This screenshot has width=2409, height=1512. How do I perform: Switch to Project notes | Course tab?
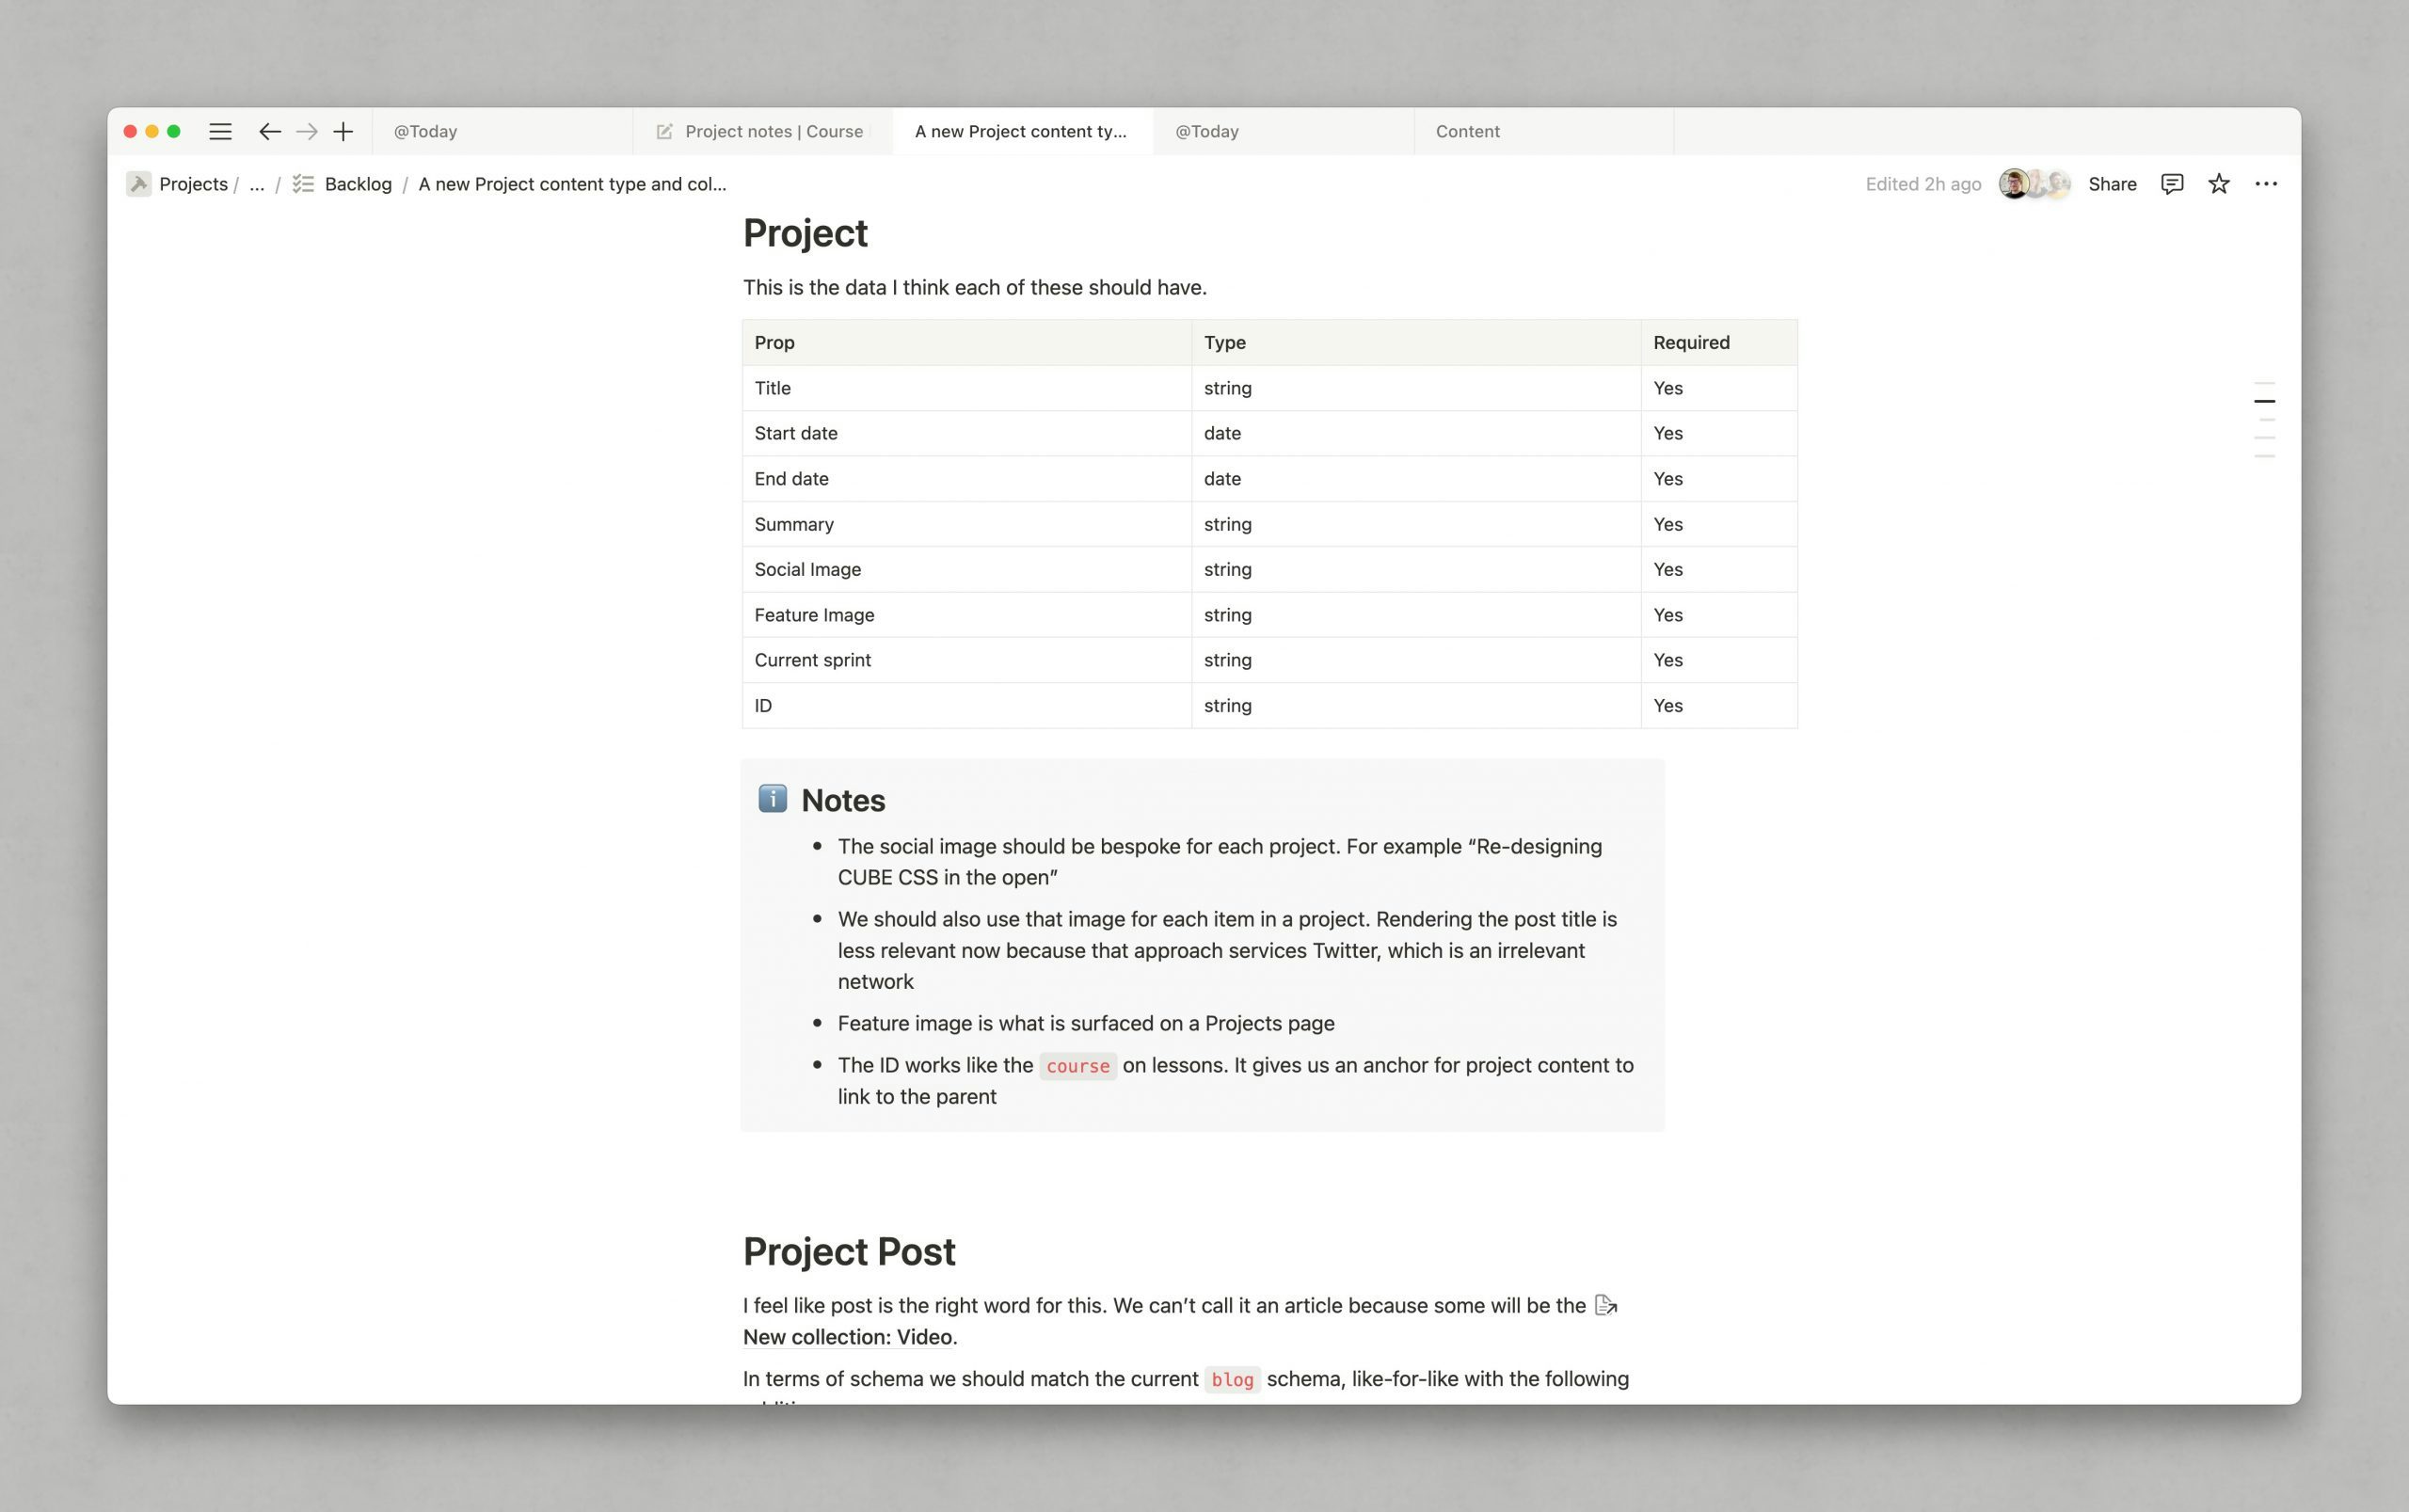click(x=763, y=131)
